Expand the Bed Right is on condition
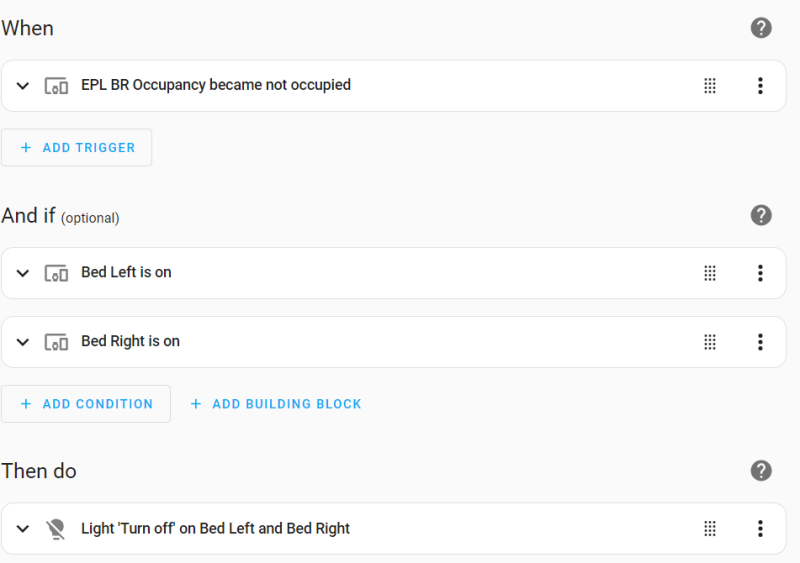 click(x=23, y=342)
